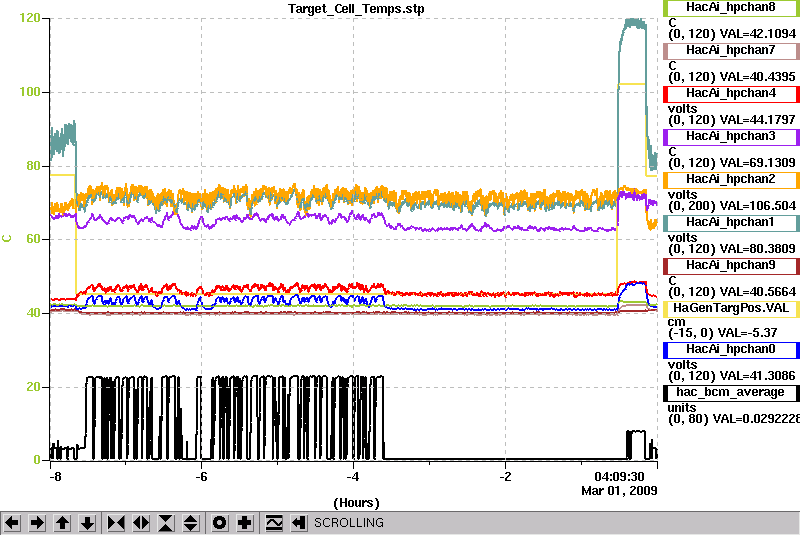Viewport: 800px width, 535px height.
Task: Select the hac_bcm_average legend entry
Action: (731, 393)
